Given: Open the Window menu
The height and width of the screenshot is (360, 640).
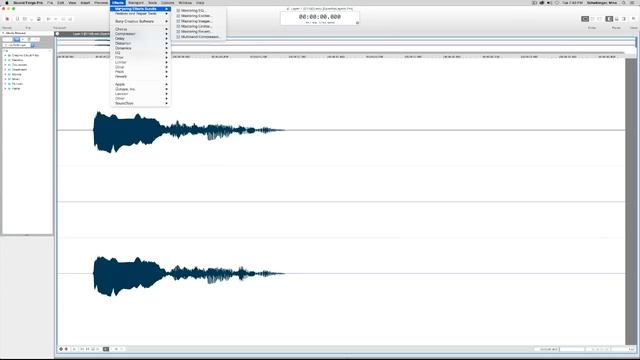Looking at the screenshot, I should coord(185,3).
